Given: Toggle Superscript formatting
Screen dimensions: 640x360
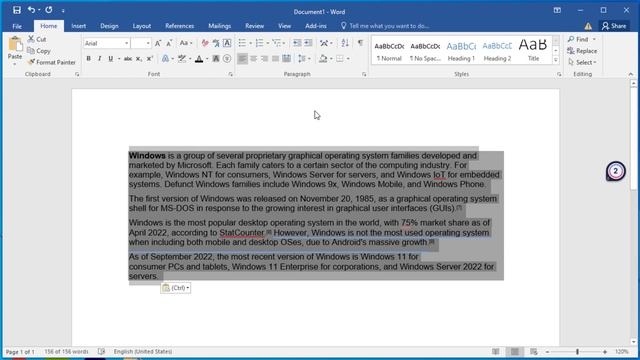Looking at the screenshot, I should pyautogui.click(x=150, y=59).
